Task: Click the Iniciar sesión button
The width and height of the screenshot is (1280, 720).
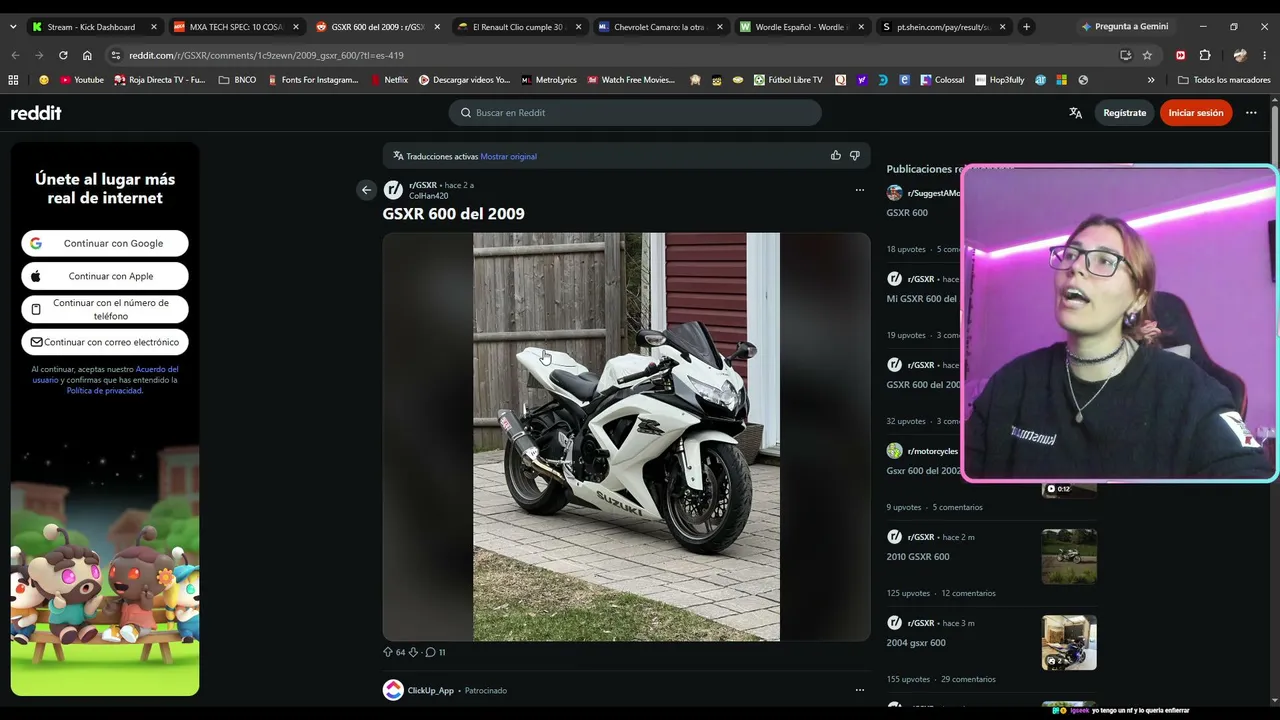Action: point(1196,113)
